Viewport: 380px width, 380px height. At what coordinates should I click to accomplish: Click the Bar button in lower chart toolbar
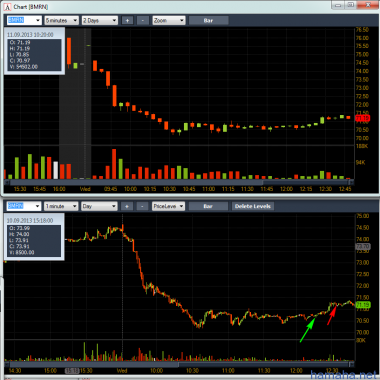click(x=208, y=206)
